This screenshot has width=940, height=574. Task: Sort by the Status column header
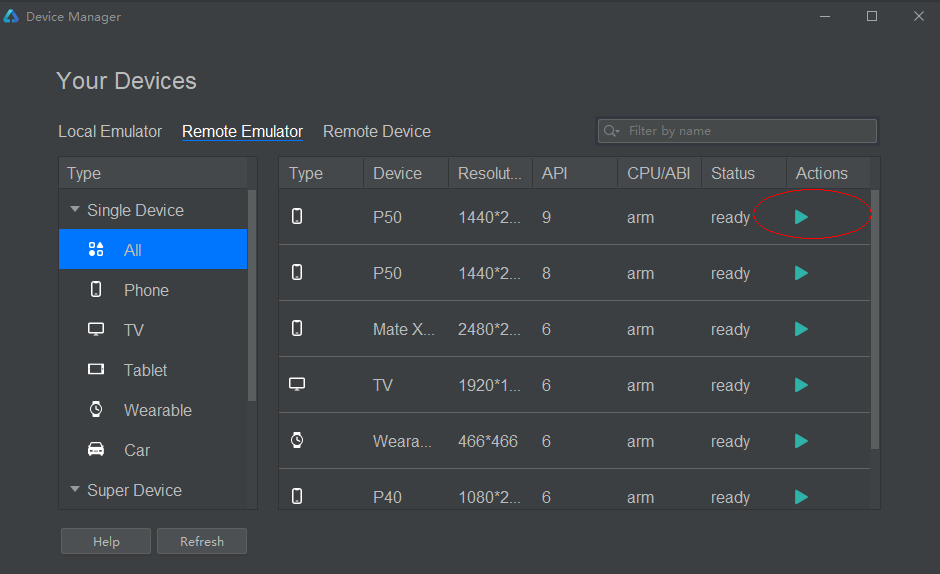[x=744, y=173]
